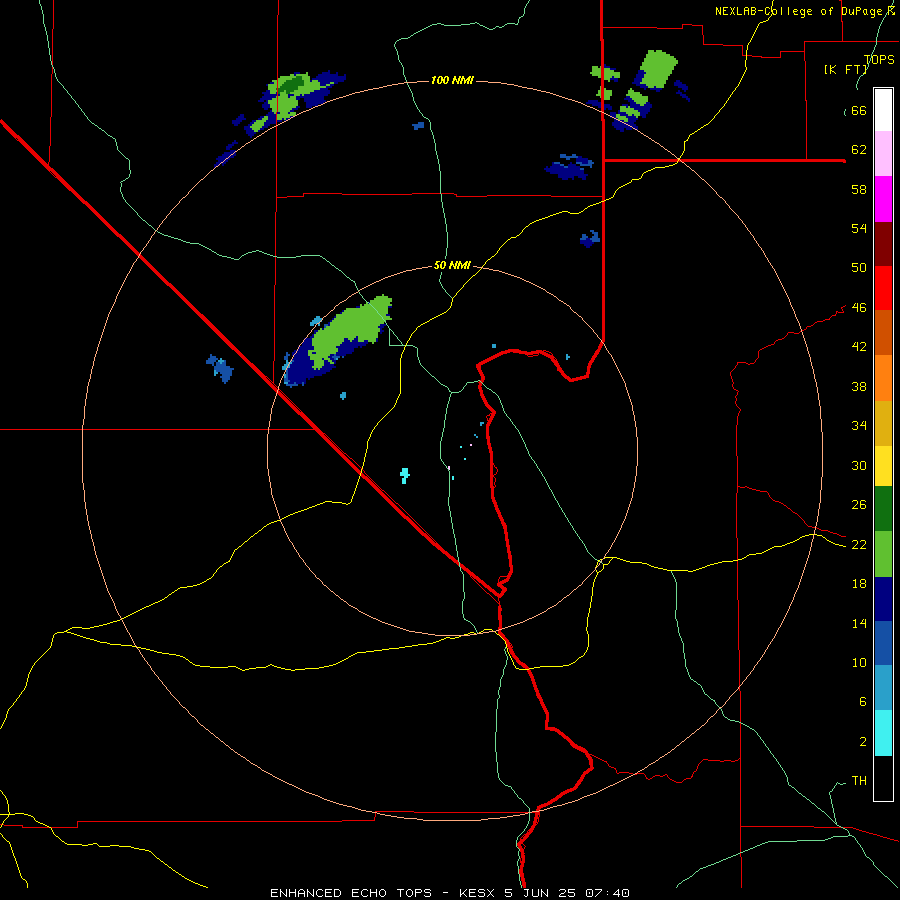Click the KESX radar site identifier

tap(478, 893)
